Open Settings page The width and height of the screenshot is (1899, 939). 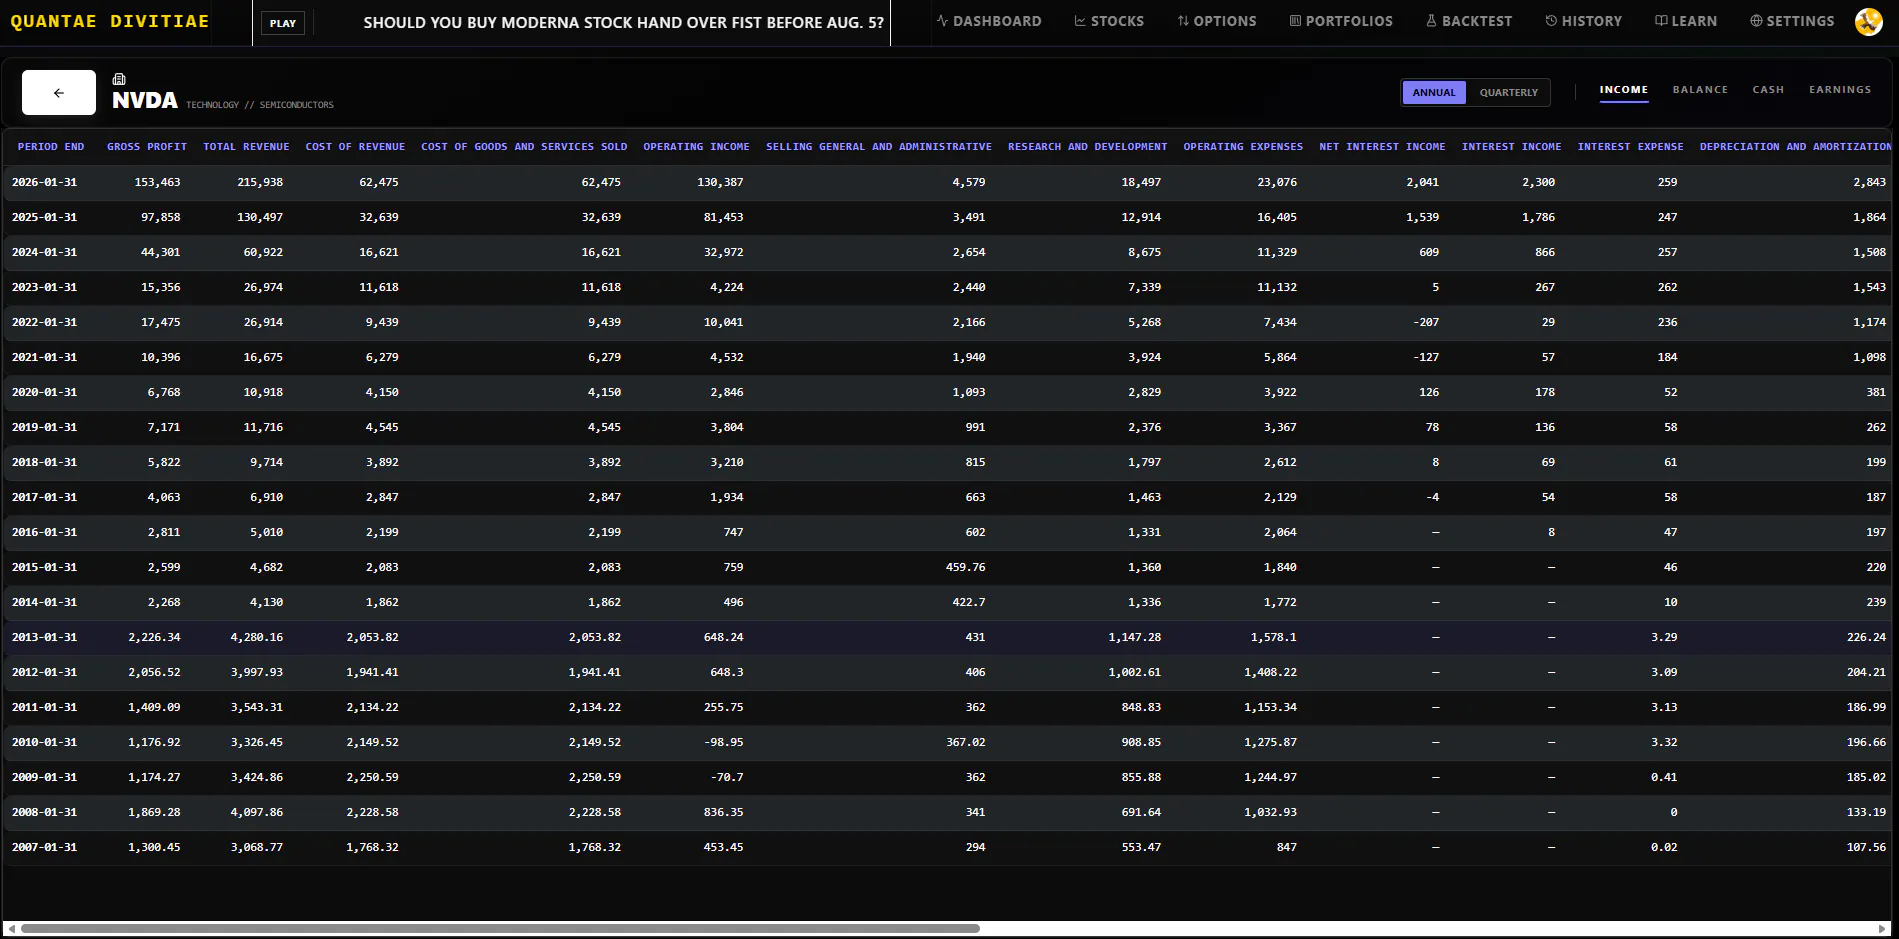pyautogui.click(x=1792, y=21)
